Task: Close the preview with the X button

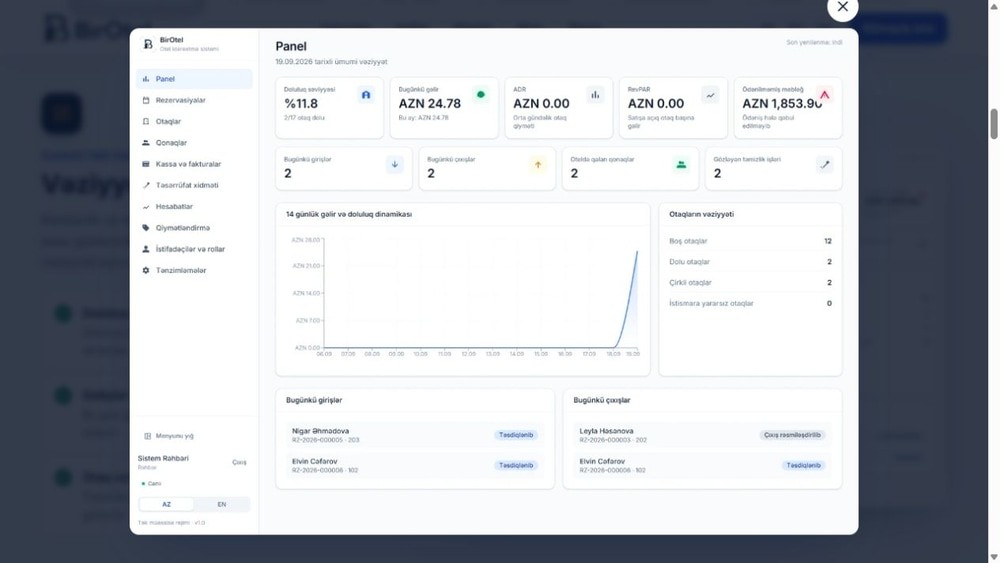Action: 842,7
